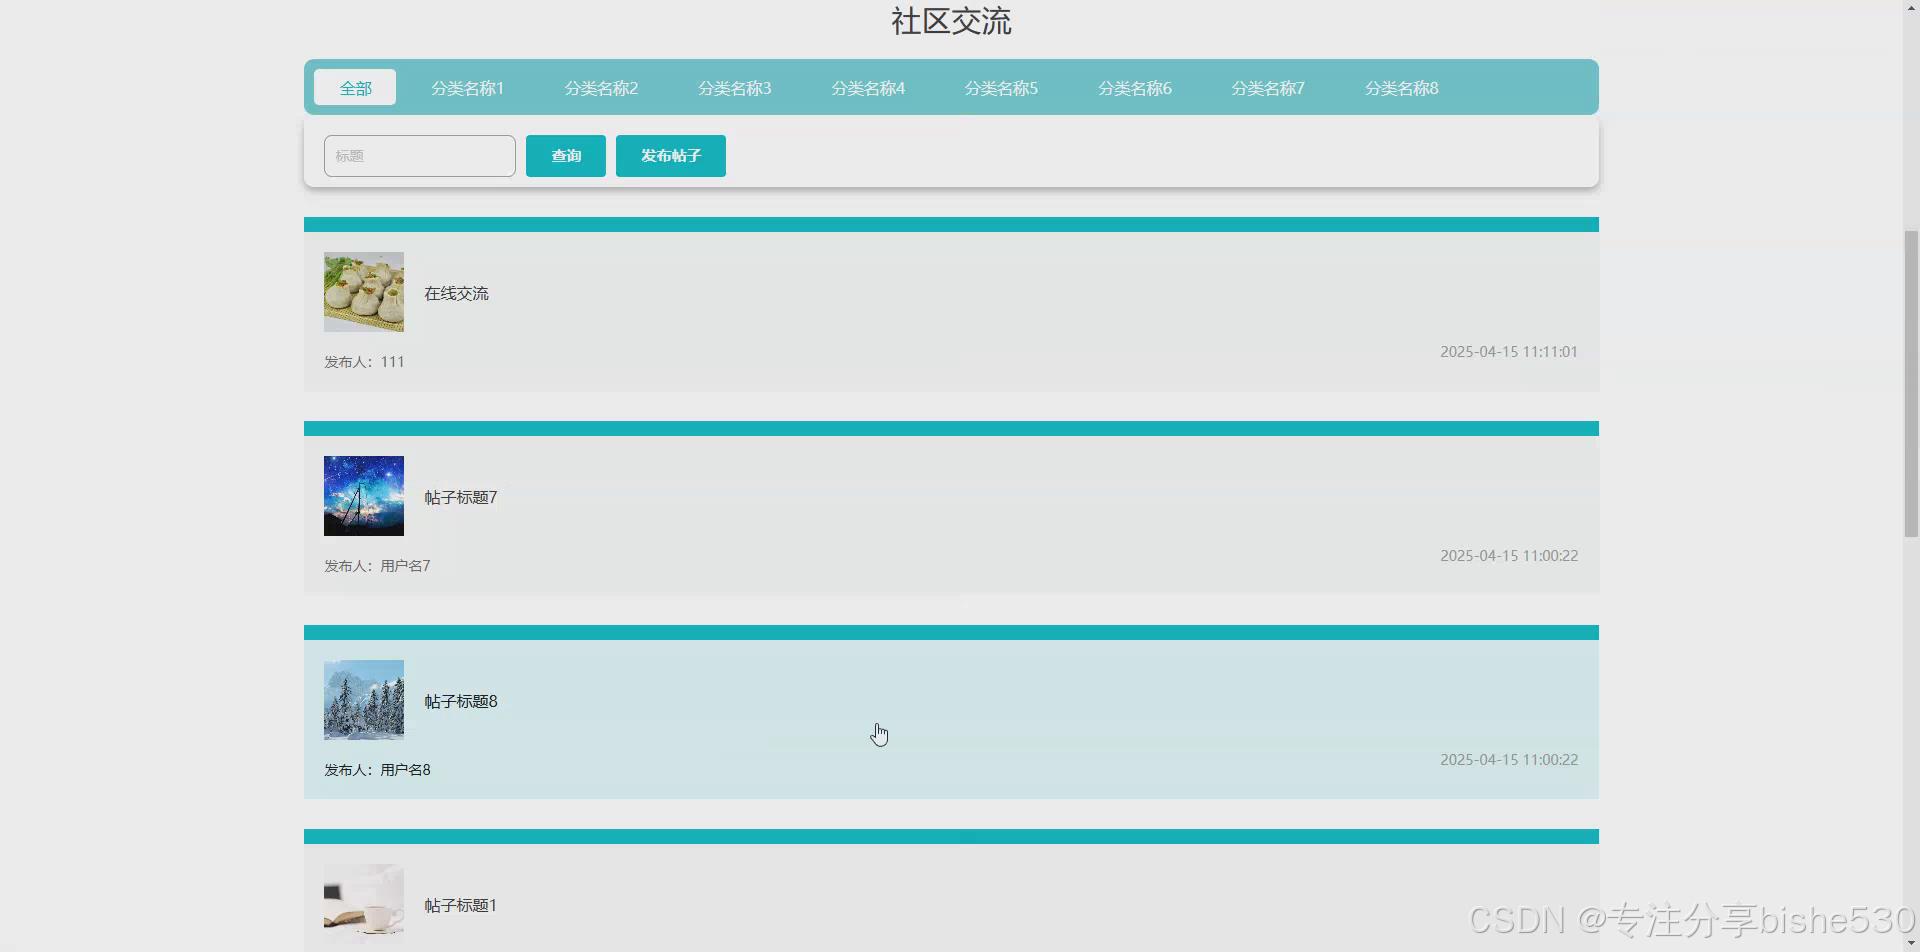Click the 帖子标题7 post timestamp 2025-04-15 11:00:22
The width and height of the screenshot is (1920, 952).
coord(1509,556)
